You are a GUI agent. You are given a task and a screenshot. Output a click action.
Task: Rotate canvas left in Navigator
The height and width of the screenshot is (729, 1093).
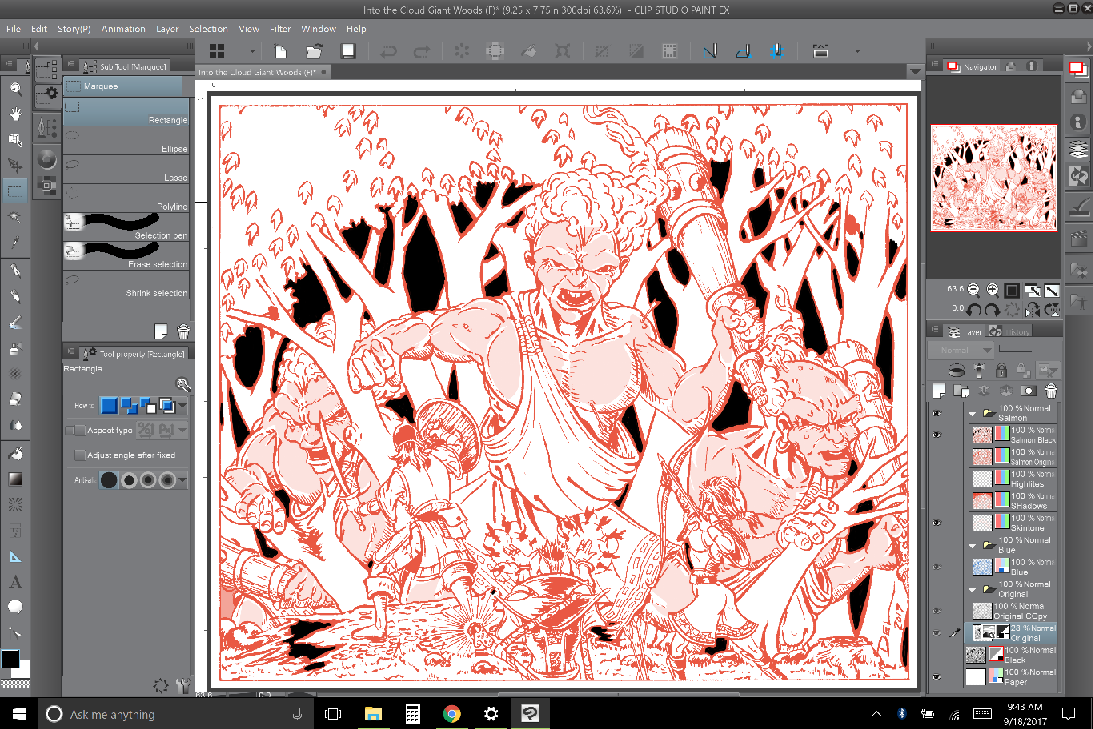(x=974, y=309)
